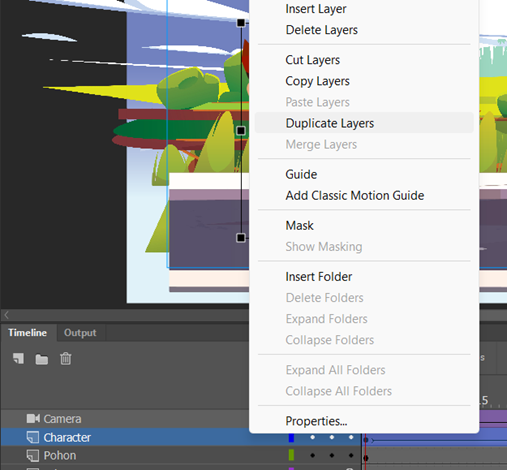
Task: Click the left scroll arrow below the stage
Action: [6, 315]
